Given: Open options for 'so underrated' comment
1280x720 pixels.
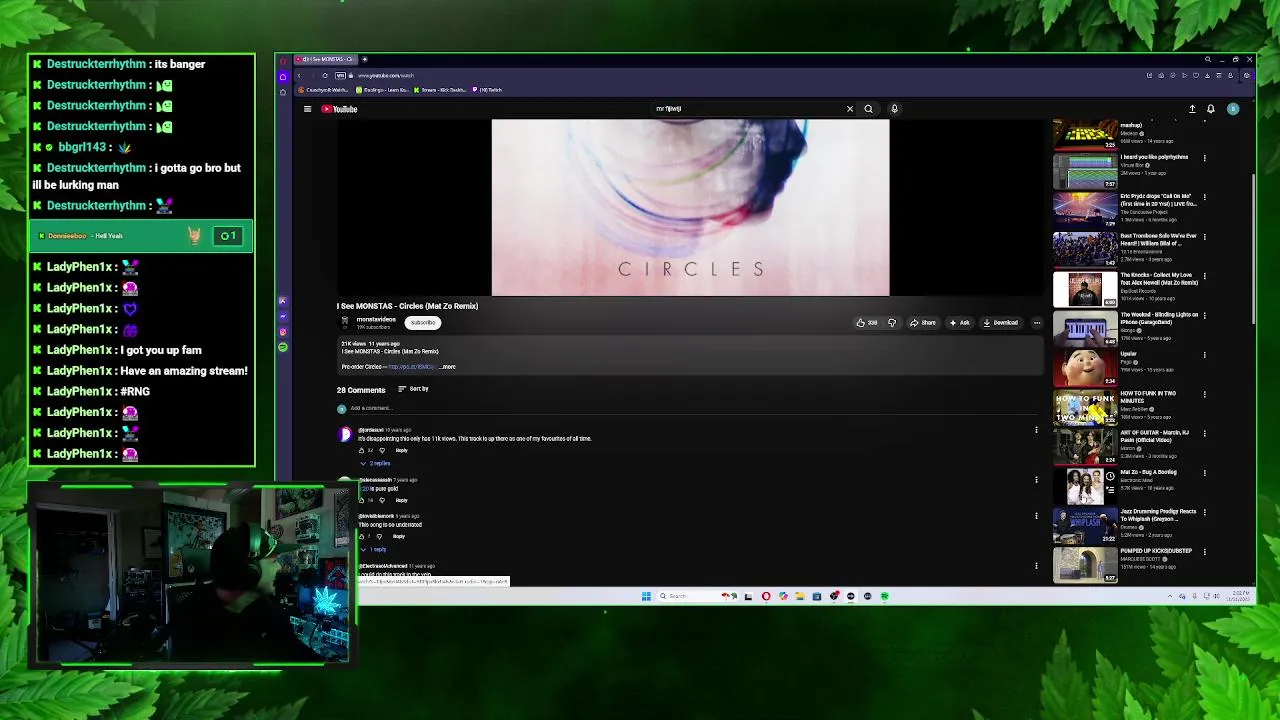Looking at the screenshot, I should (1036, 516).
